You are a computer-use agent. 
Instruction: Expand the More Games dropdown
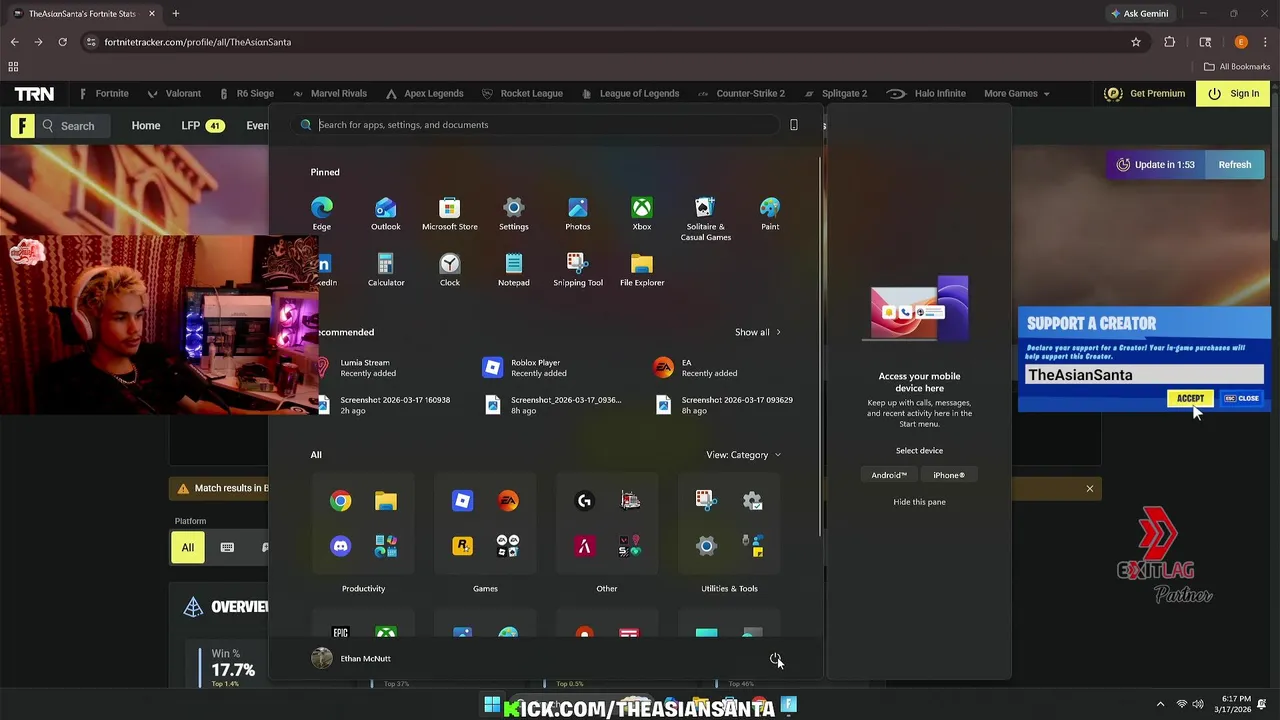point(1017,93)
